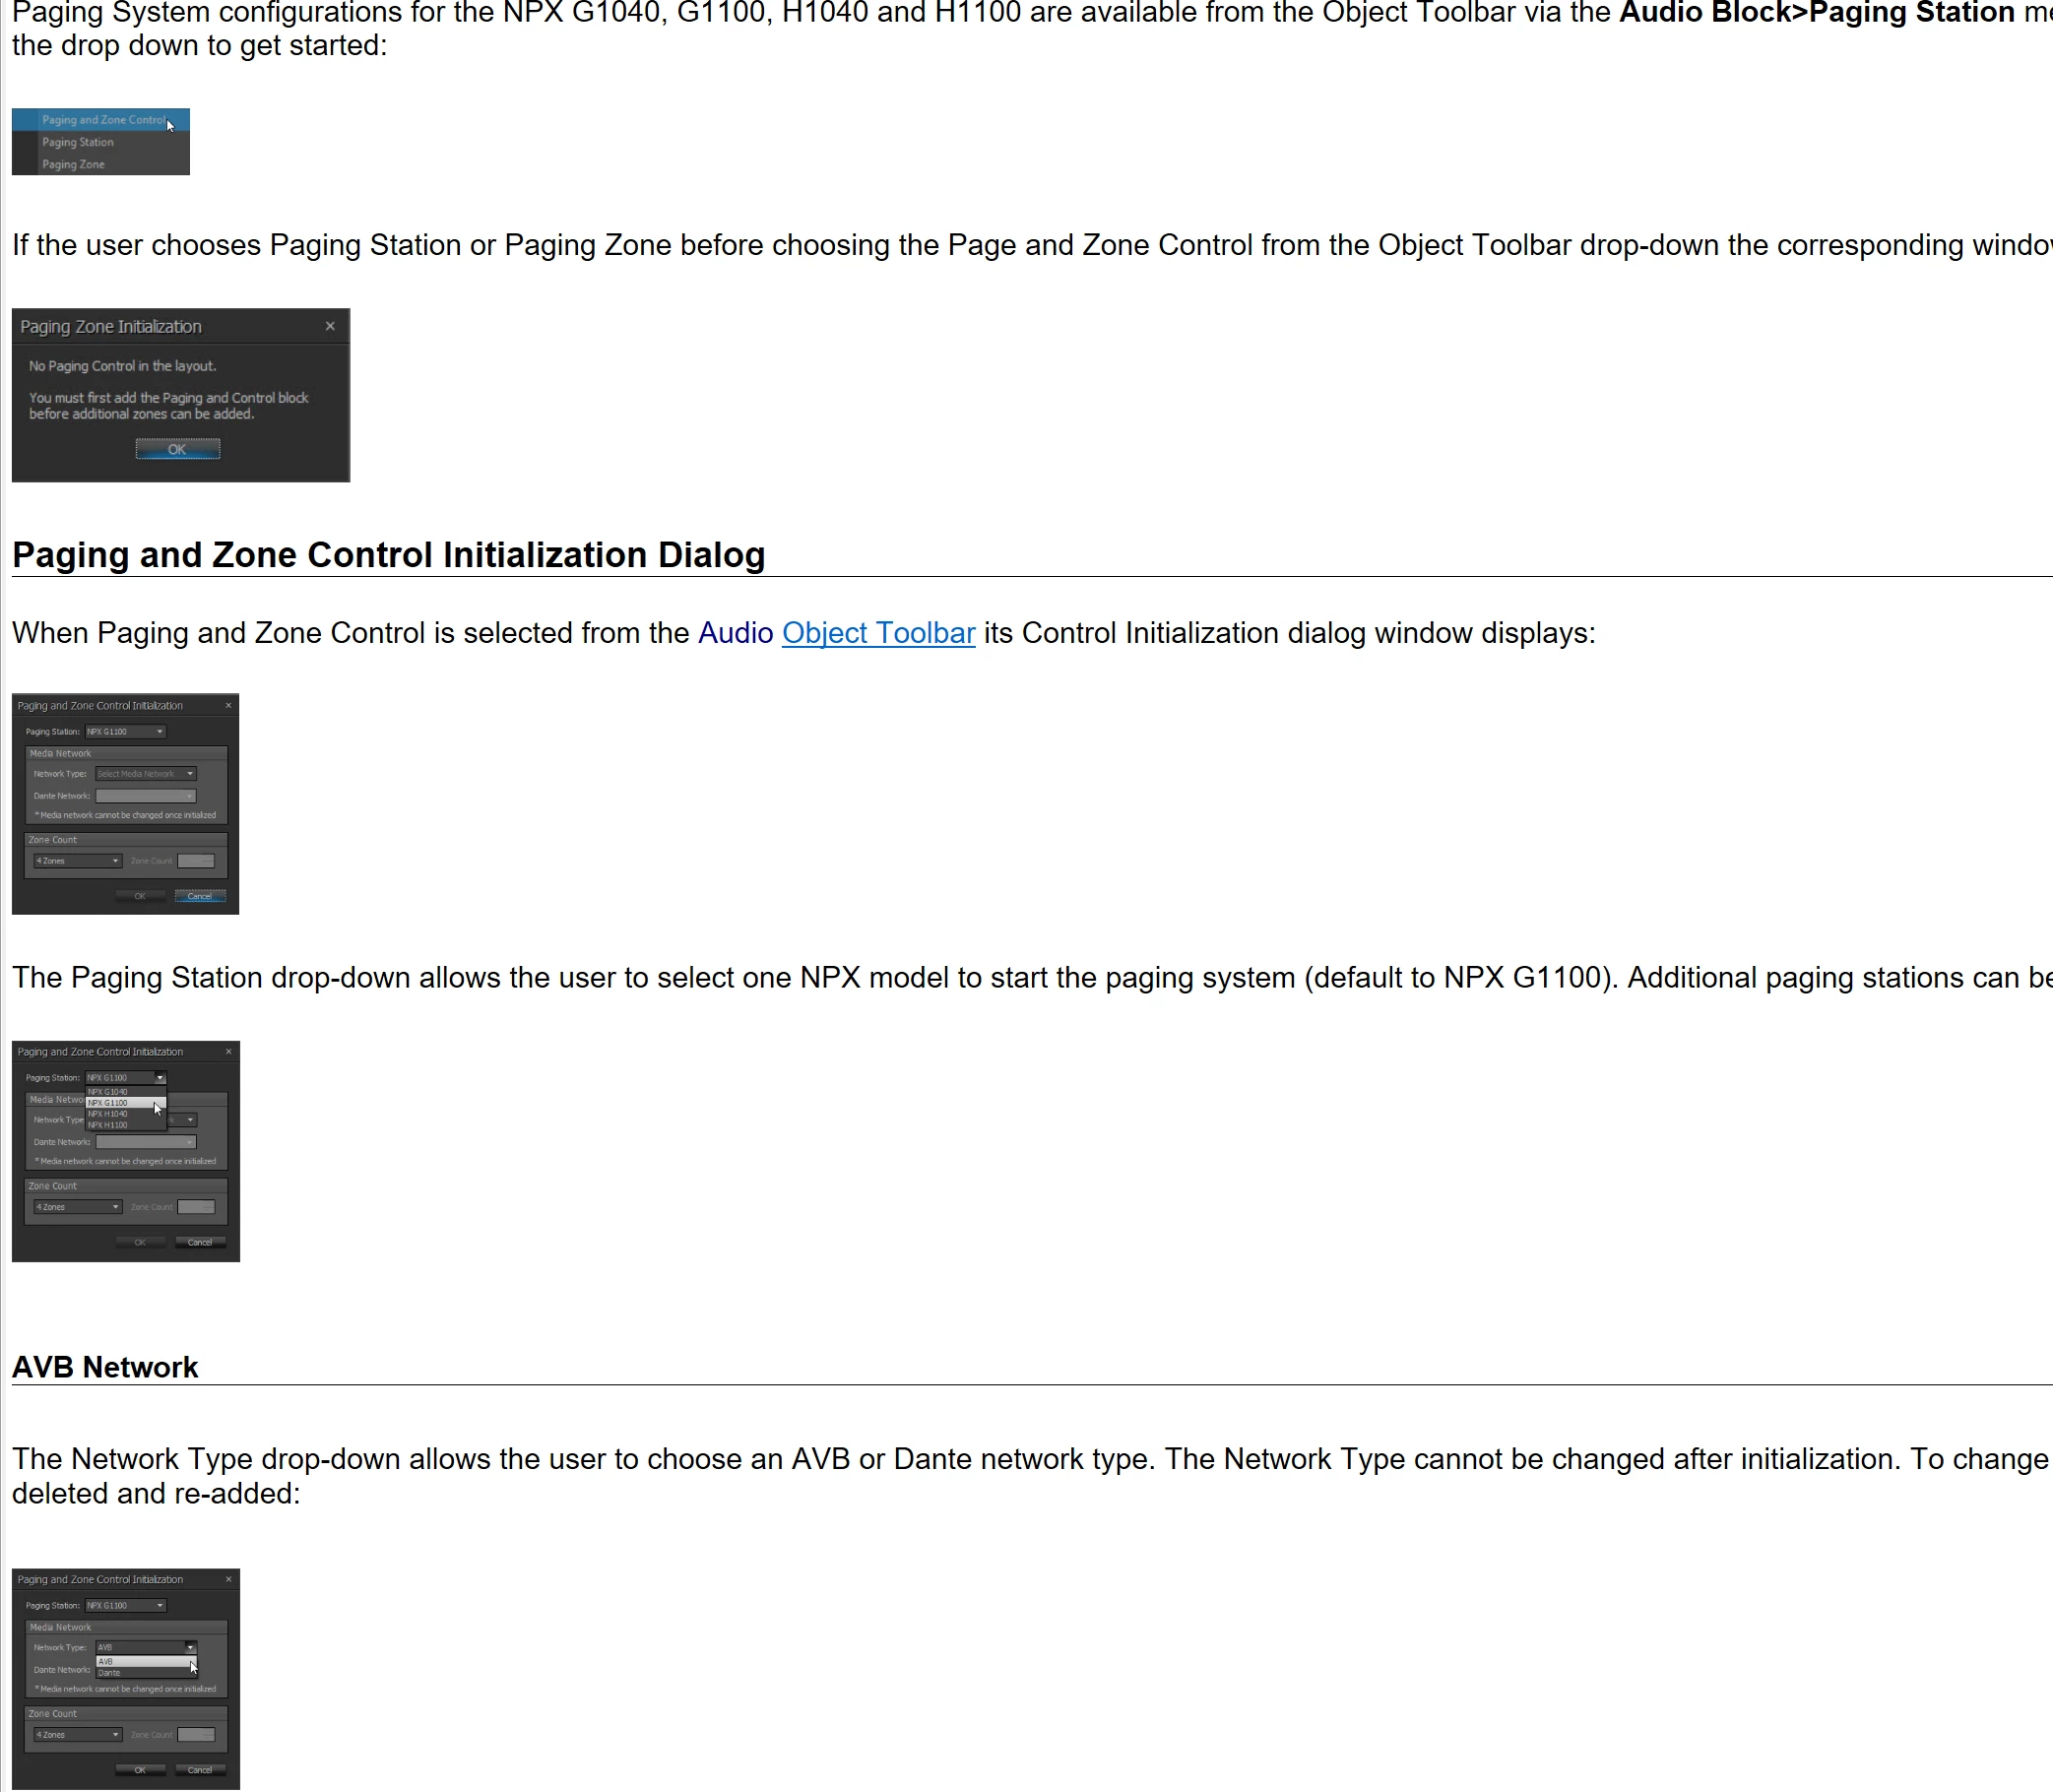Image resolution: width=2053 pixels, height=1792 pixels.
Task: Click the Audio text before Object Toolbar
Action: click(735, 633)
